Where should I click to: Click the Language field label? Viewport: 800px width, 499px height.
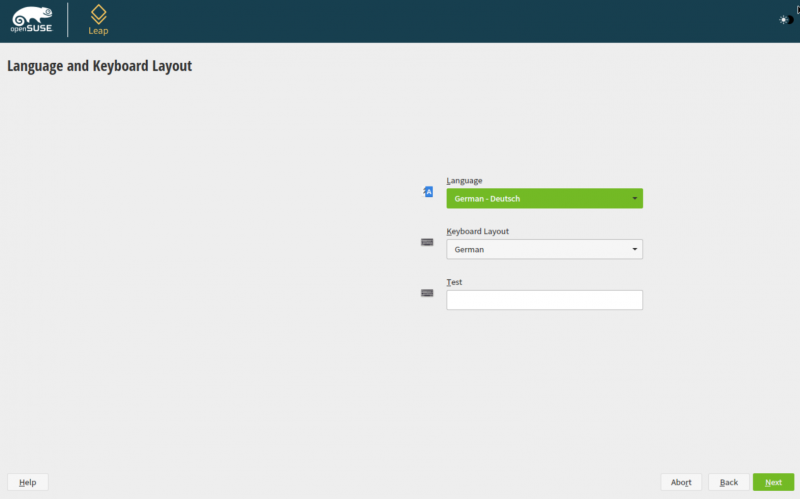click(x=464, y=181)
